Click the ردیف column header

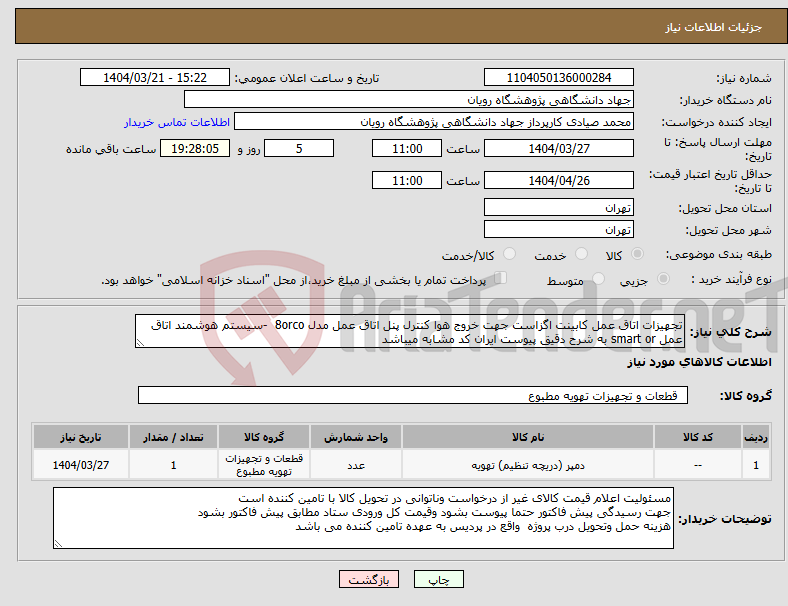click(x=756, y=437)
